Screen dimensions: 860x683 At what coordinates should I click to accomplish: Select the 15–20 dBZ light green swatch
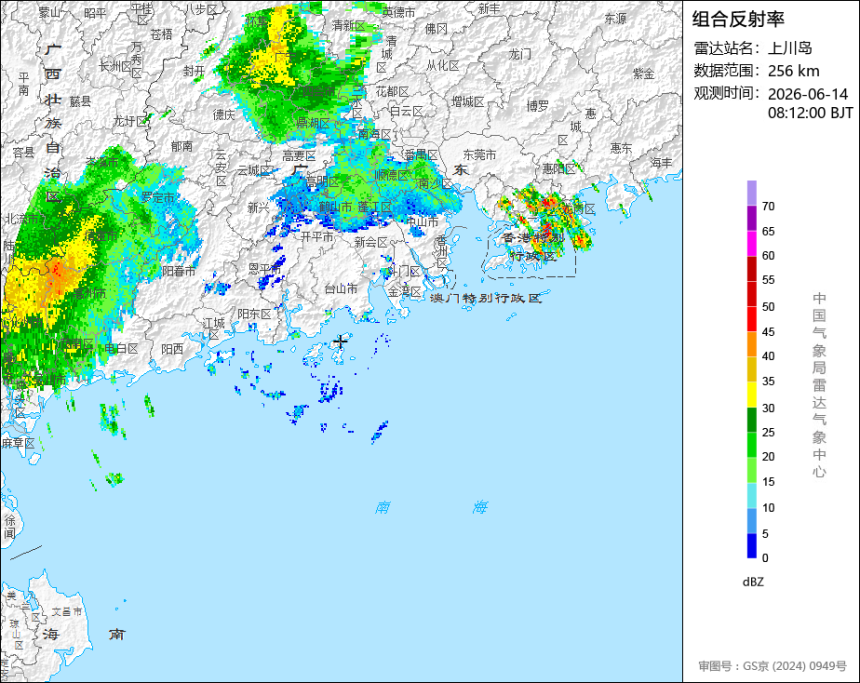tap(751, 470)
